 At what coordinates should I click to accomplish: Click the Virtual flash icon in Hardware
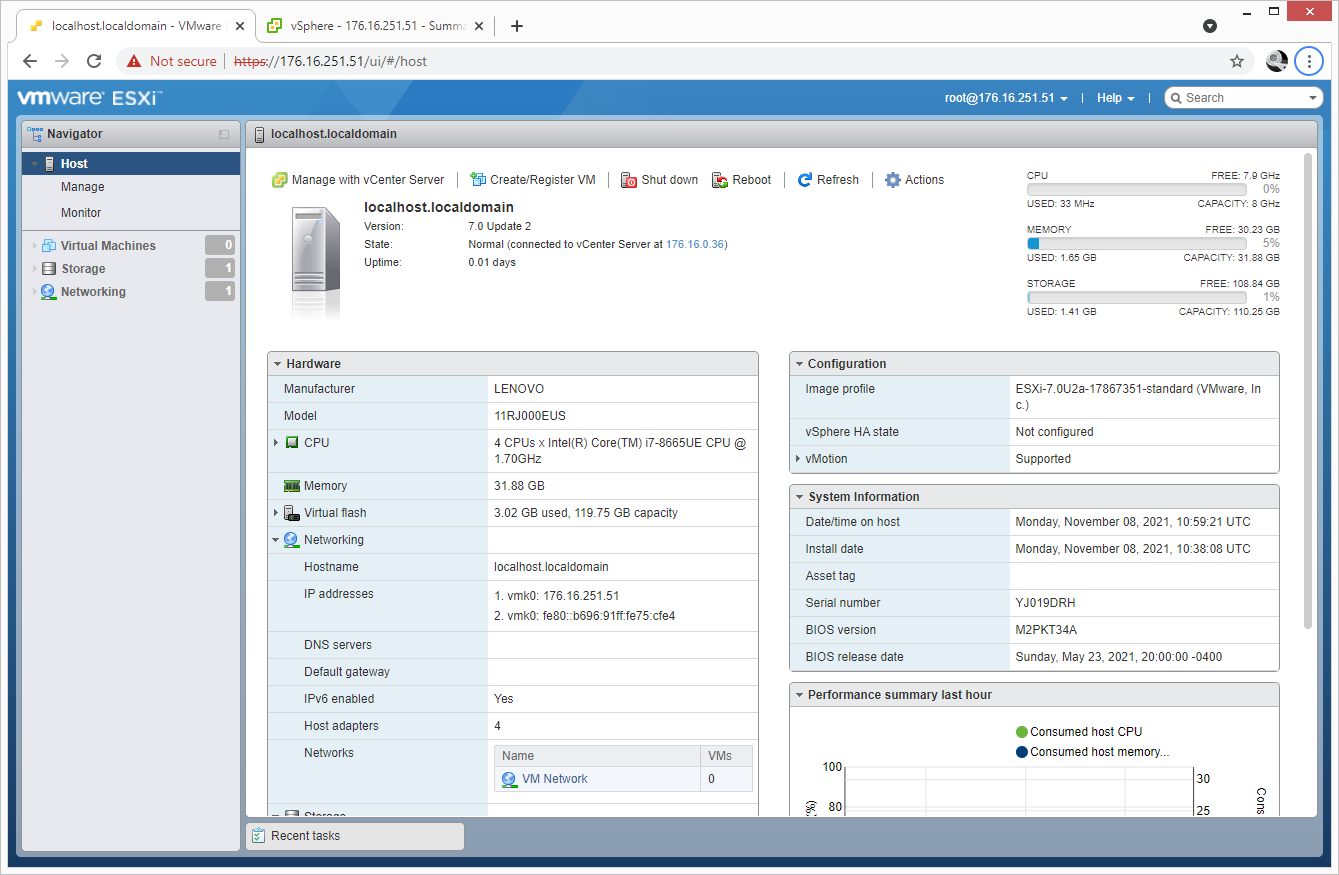click(x=292, y=513)
